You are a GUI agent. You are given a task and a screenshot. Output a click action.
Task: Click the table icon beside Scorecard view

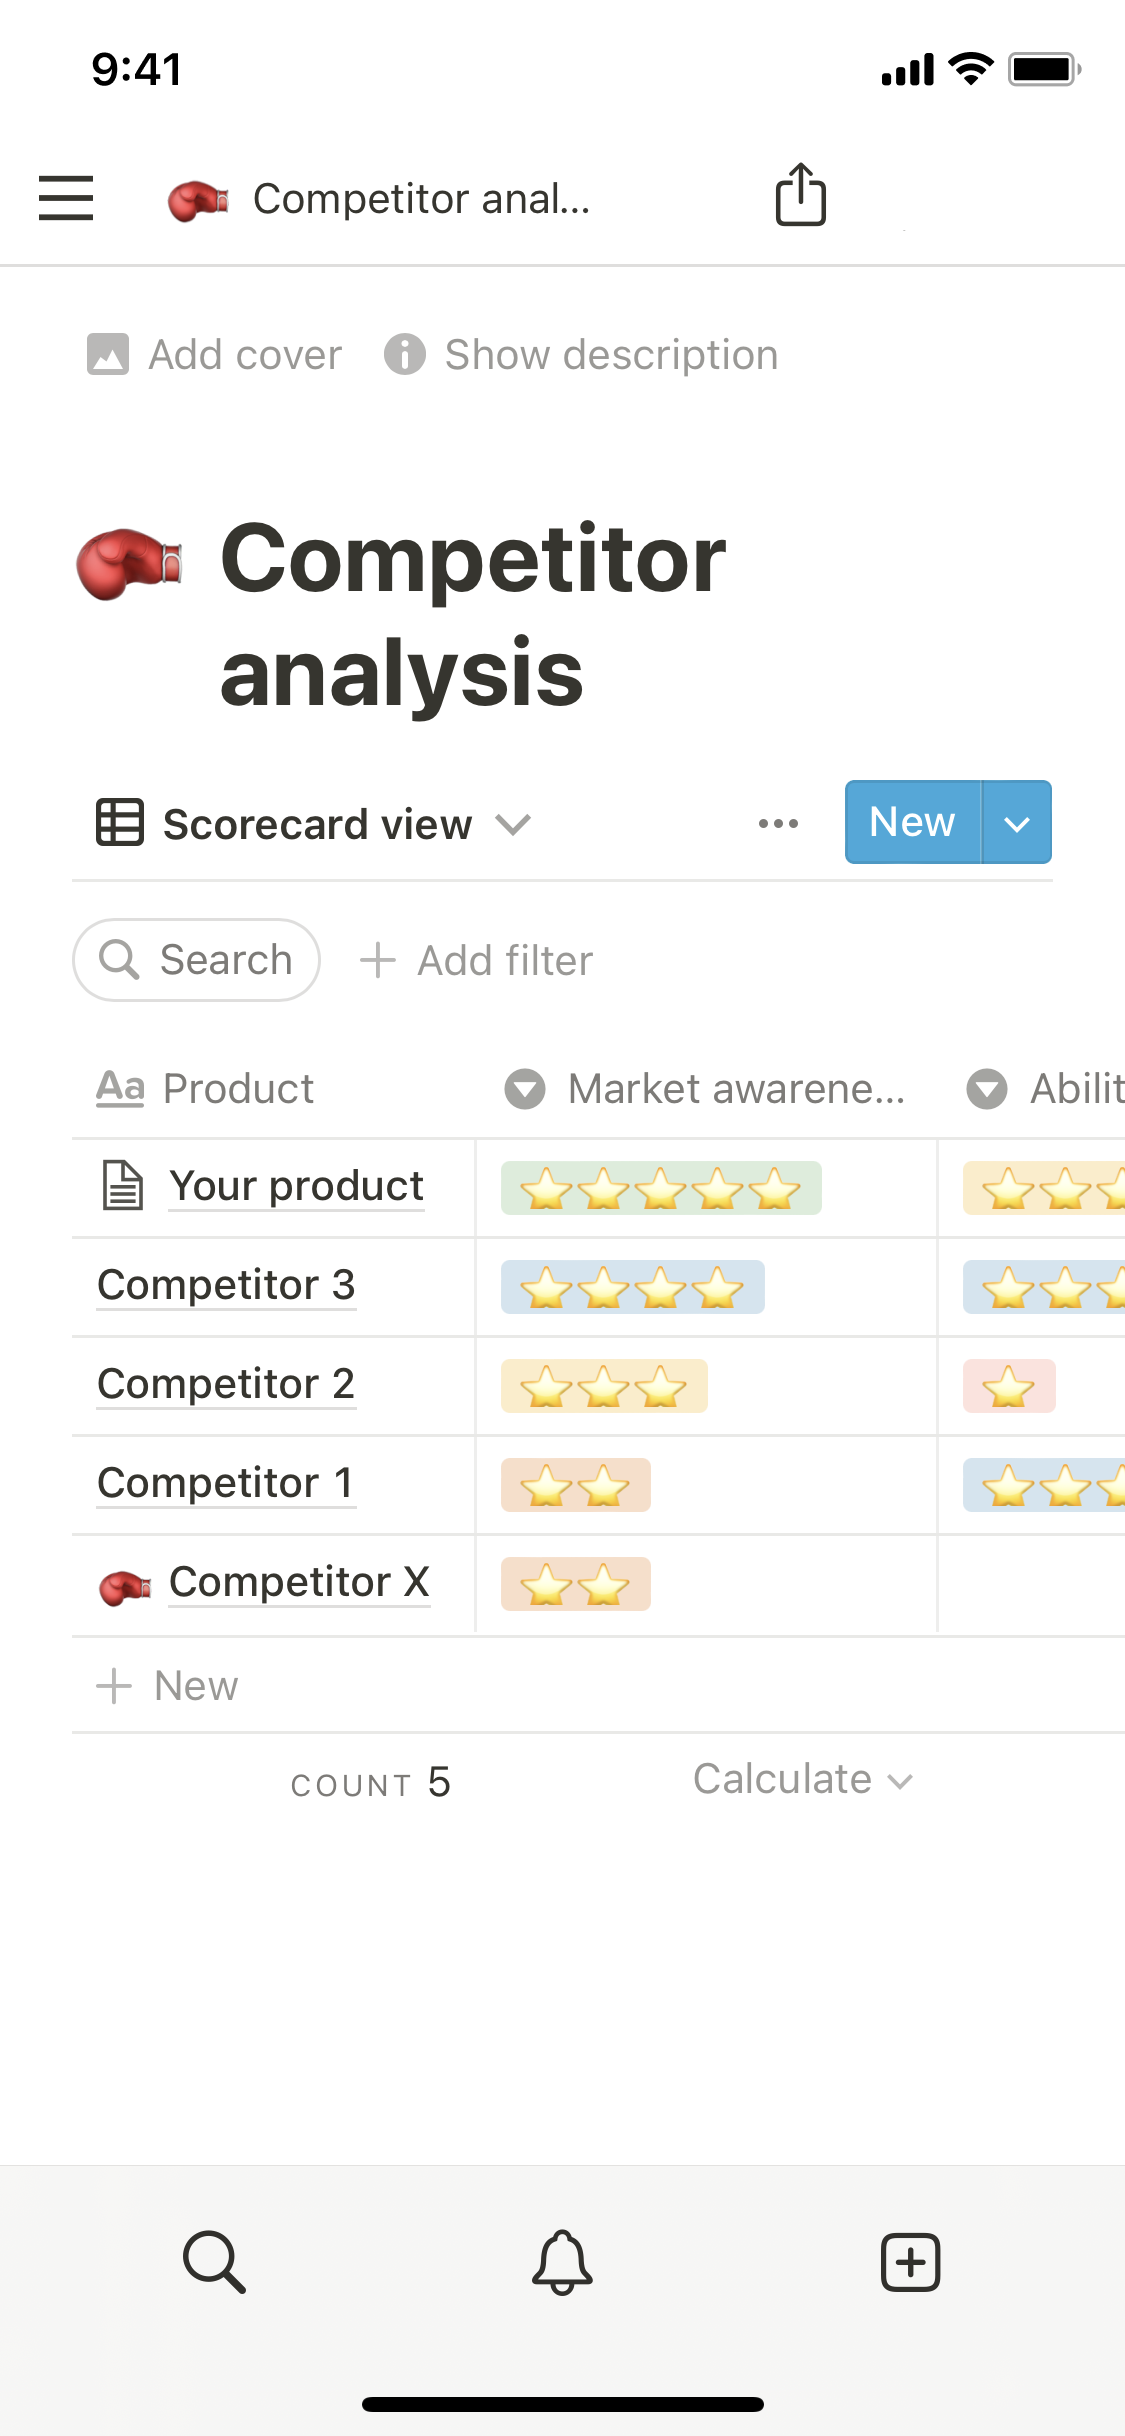coord(119,823)
